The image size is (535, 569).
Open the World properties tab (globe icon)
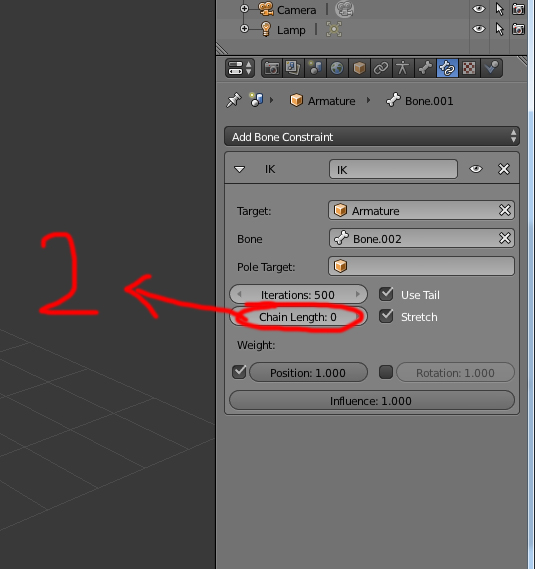[337, 68]
